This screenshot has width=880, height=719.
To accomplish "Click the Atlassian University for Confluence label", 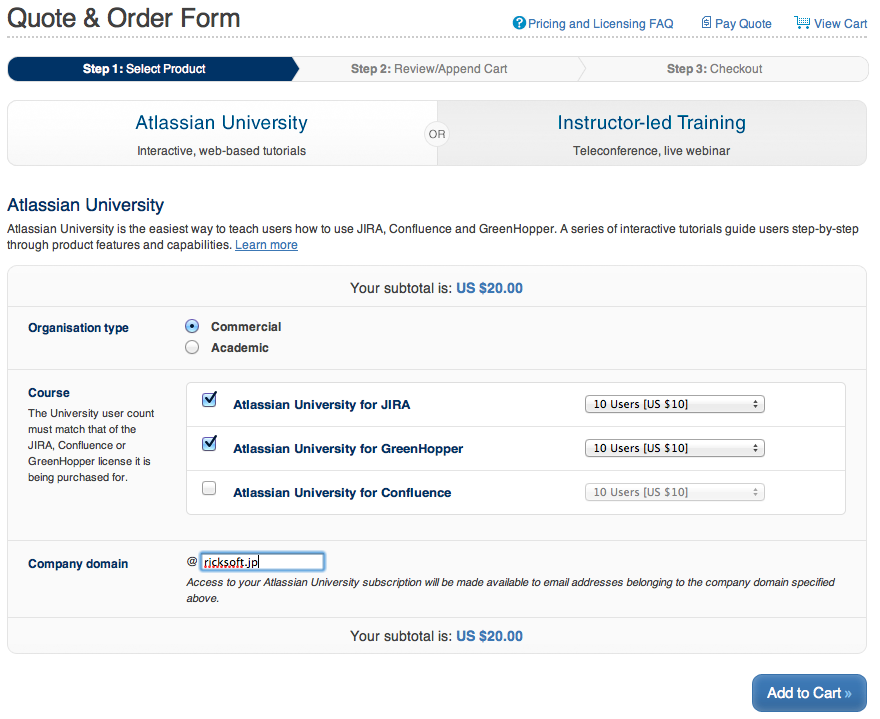I will [342, 493].
